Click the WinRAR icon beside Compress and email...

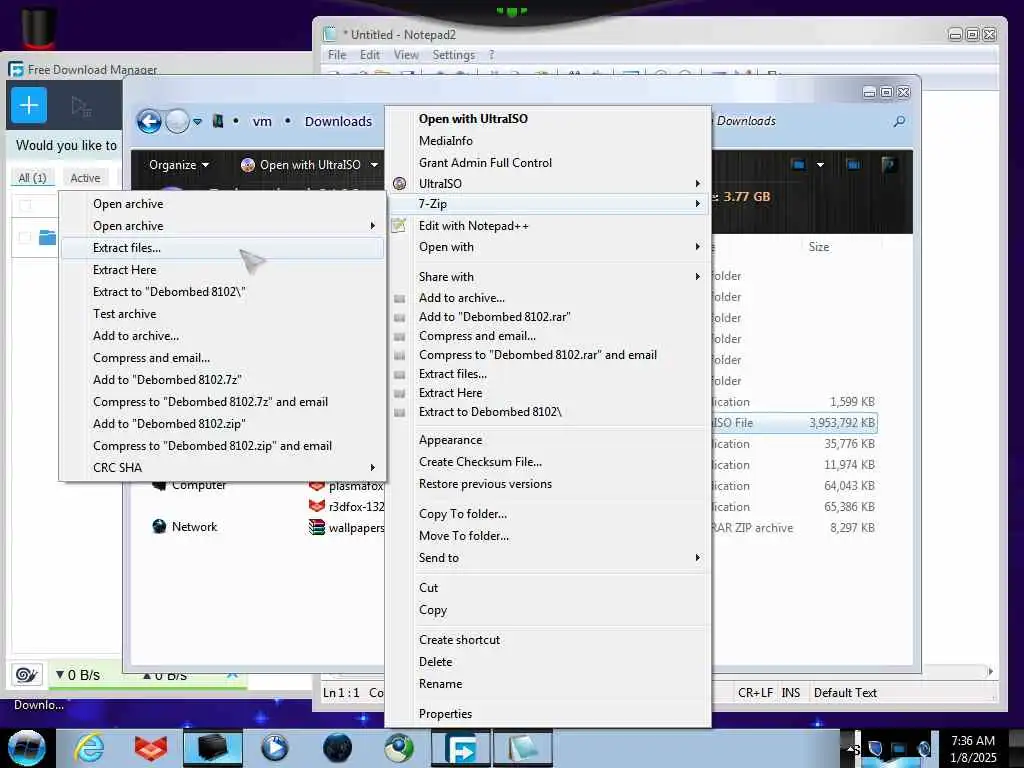tap(400, 336)
